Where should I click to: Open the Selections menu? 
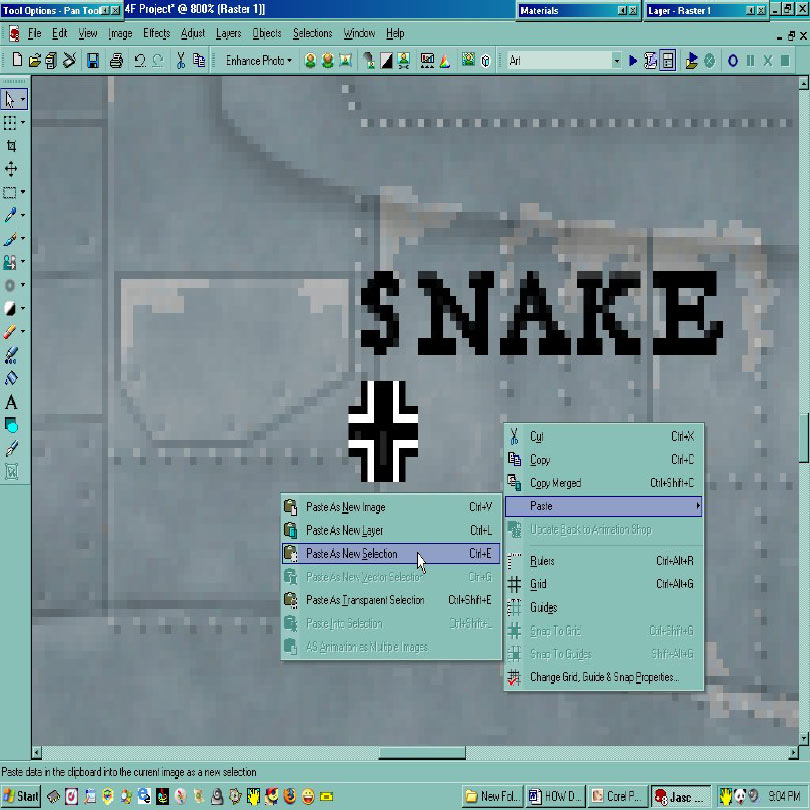click(313, 34)
